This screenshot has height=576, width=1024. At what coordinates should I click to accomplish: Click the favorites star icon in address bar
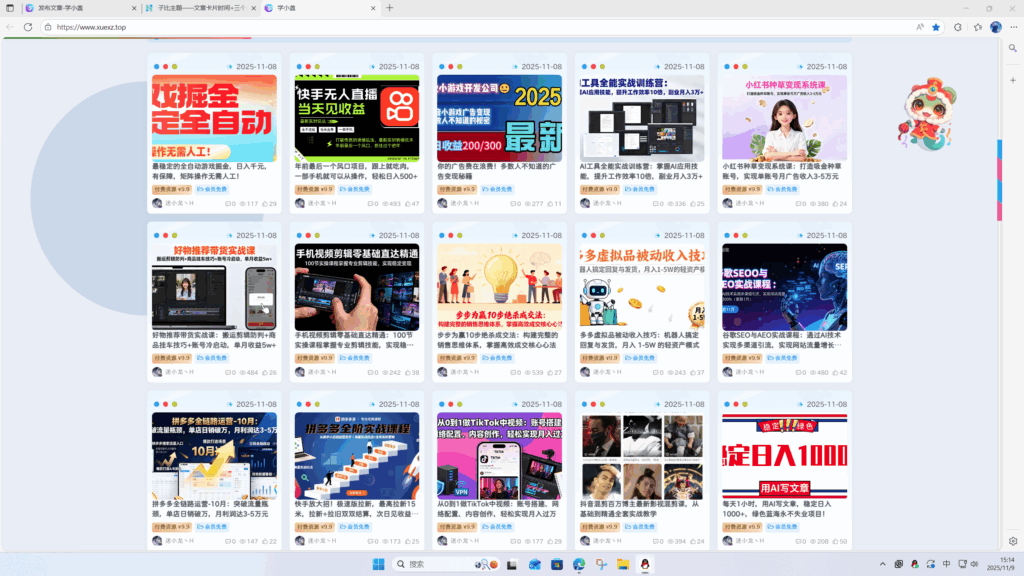(x=936, y=27)
